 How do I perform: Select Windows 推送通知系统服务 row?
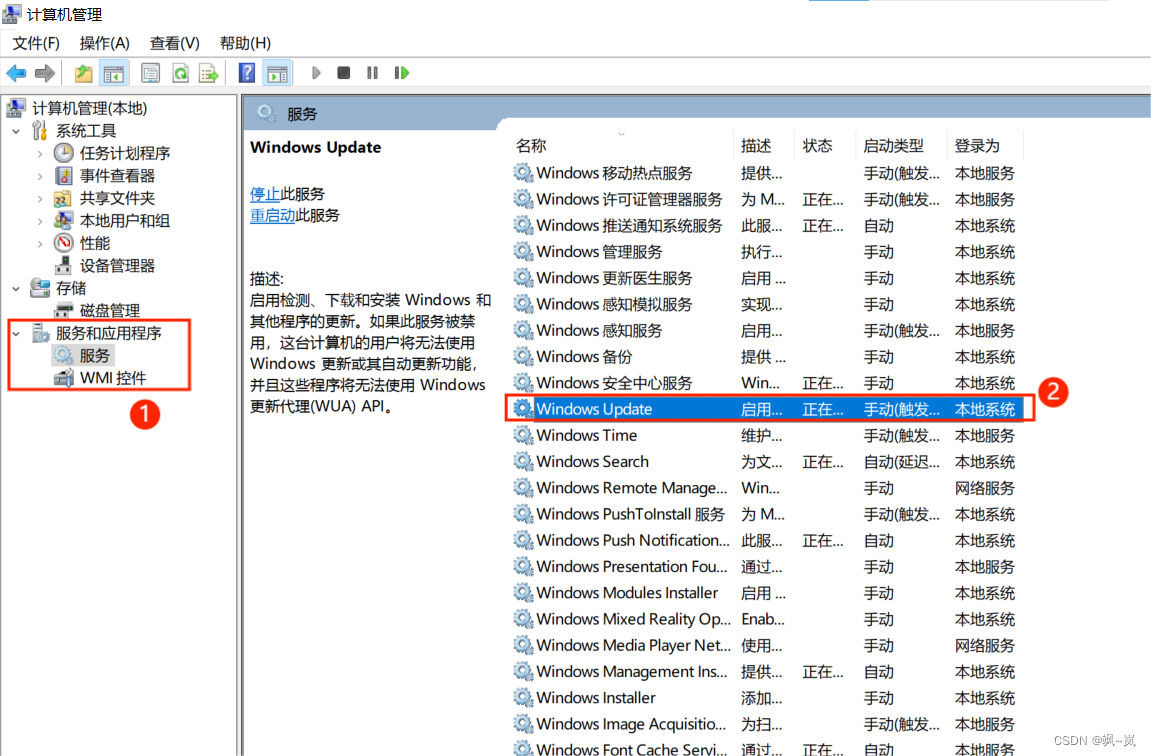click(766, 225)
